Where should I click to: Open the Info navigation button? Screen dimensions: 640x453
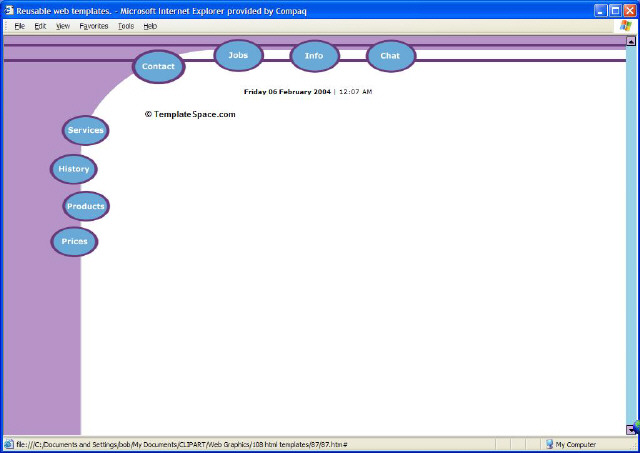(x=314, y=56)
